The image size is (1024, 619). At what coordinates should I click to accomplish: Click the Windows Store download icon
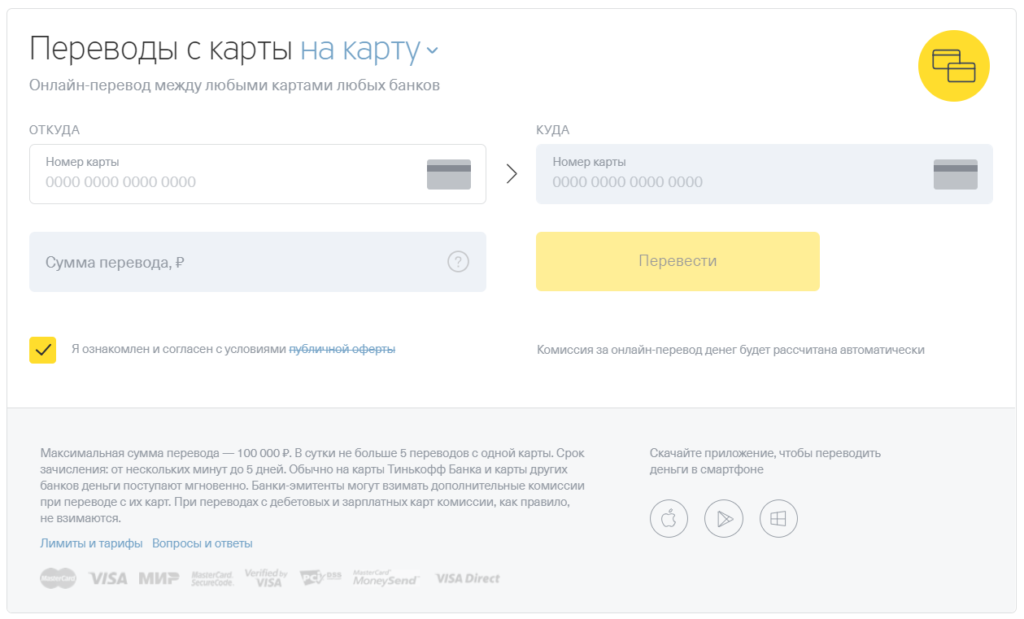(778, 518)
